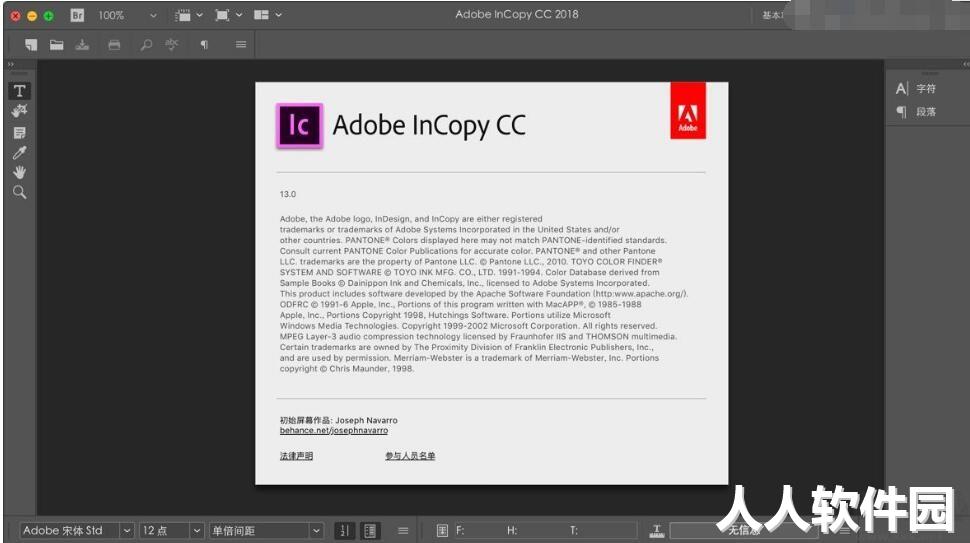
Task: Click the 100% zoom level field
Action: [111, 15]
